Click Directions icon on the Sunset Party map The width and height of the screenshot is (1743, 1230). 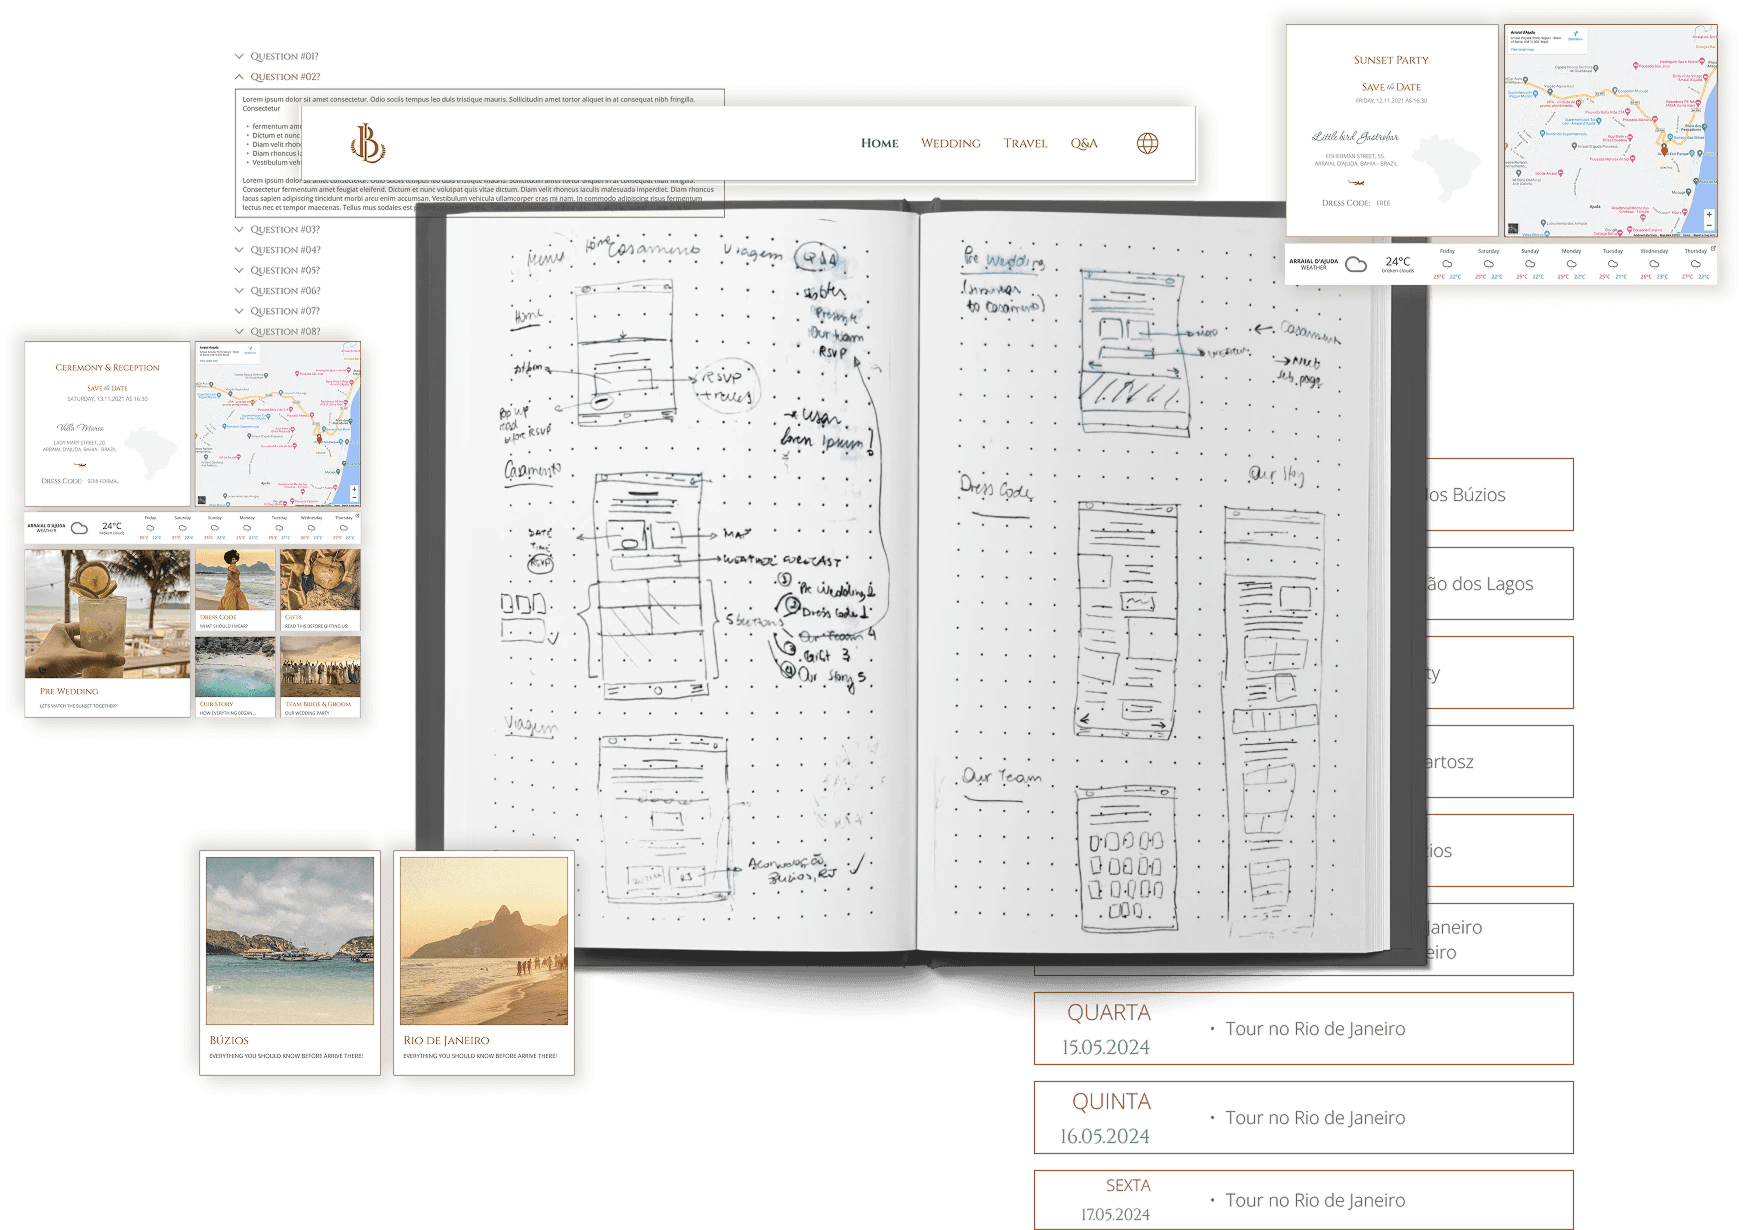pyautogui.click(x=1576, y=35)
